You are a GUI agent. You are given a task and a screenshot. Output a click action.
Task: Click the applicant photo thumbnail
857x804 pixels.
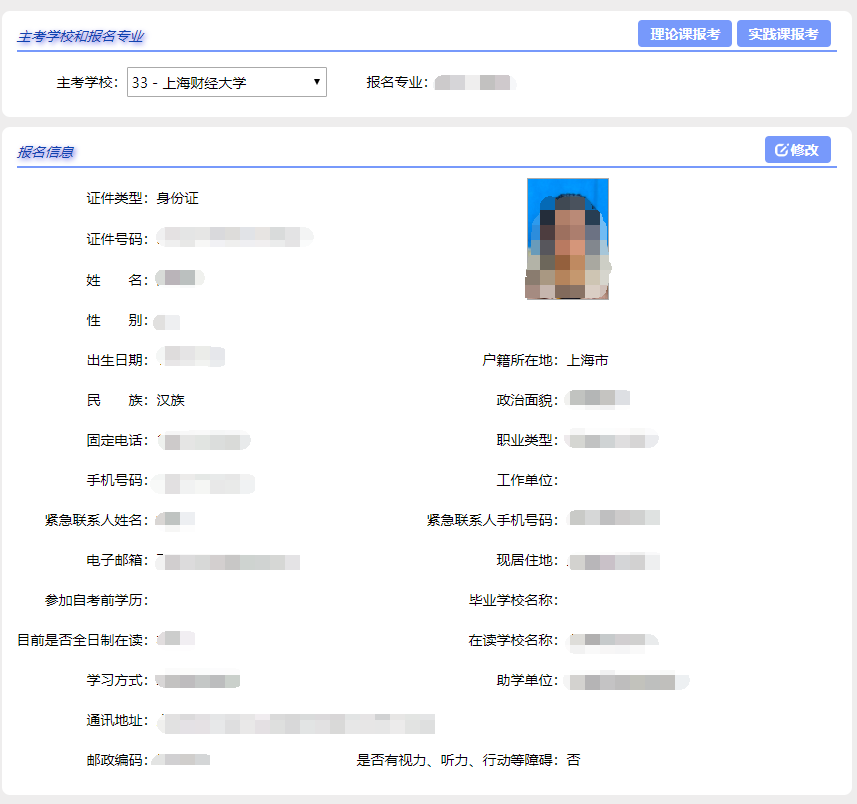(567, 239)
